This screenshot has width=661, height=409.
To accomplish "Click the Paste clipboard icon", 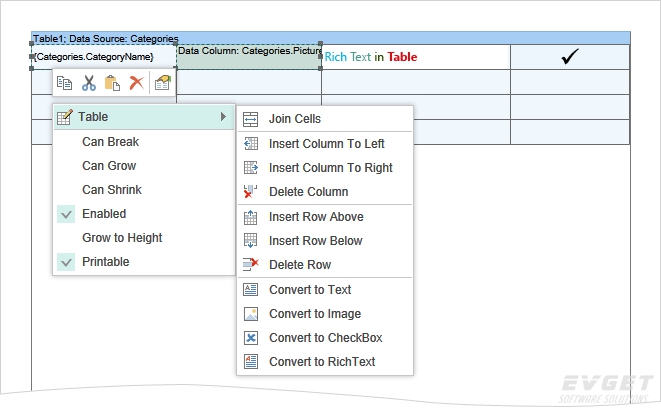I will point(112,83).
